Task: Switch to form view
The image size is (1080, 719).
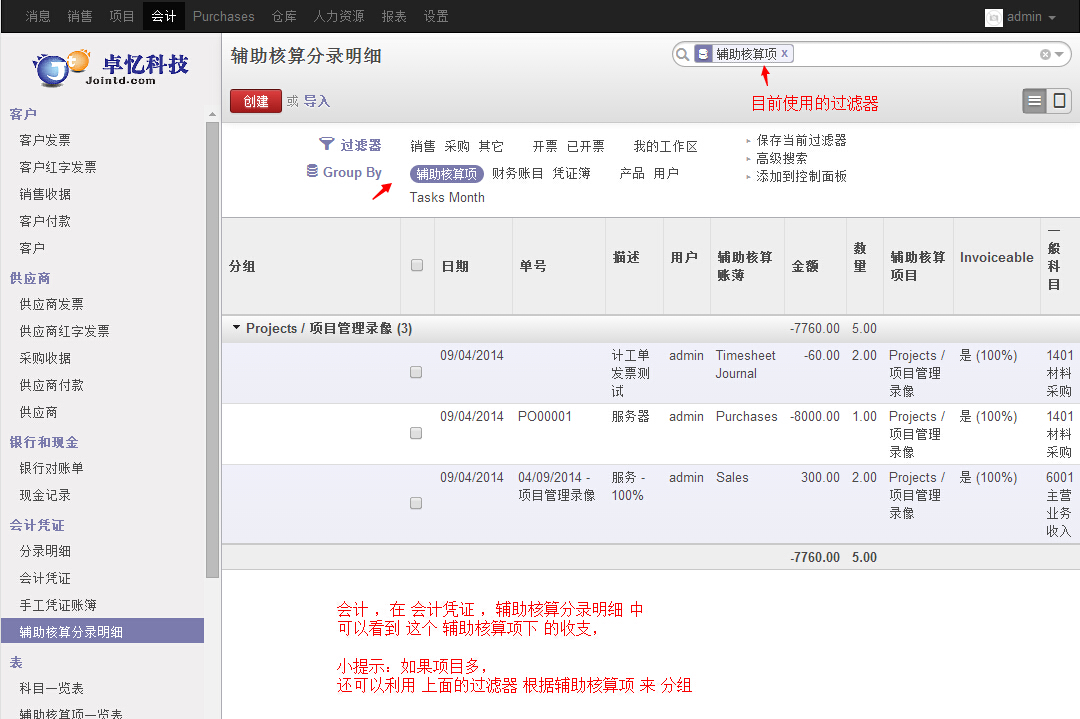Action: pyautogui.click(x=1059, y=100)
